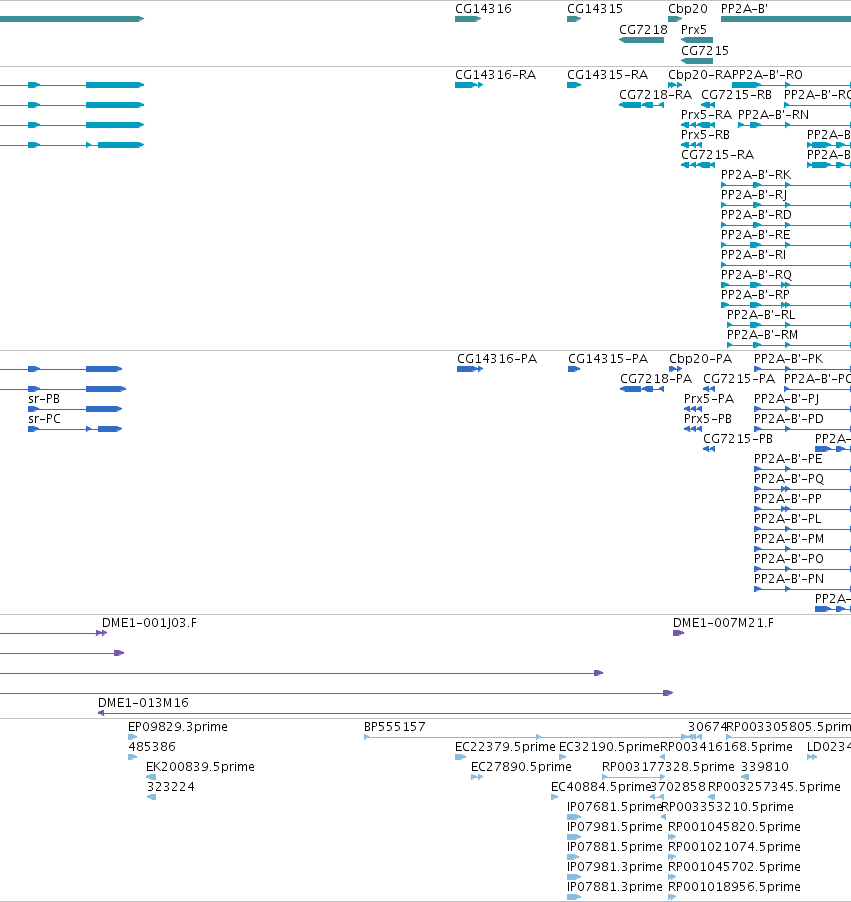The width and height of the screenshot is (851, 902).
Task: Click the PP2A-B'-PM protein label
Action: pyautogui.click(x=789, y=539)
